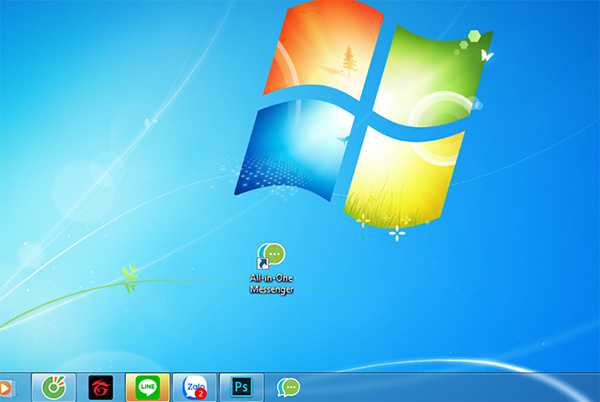This screenshot has height=402, width=600.
Task: Switch to the LINE app in taskbar
Action: 148,386
